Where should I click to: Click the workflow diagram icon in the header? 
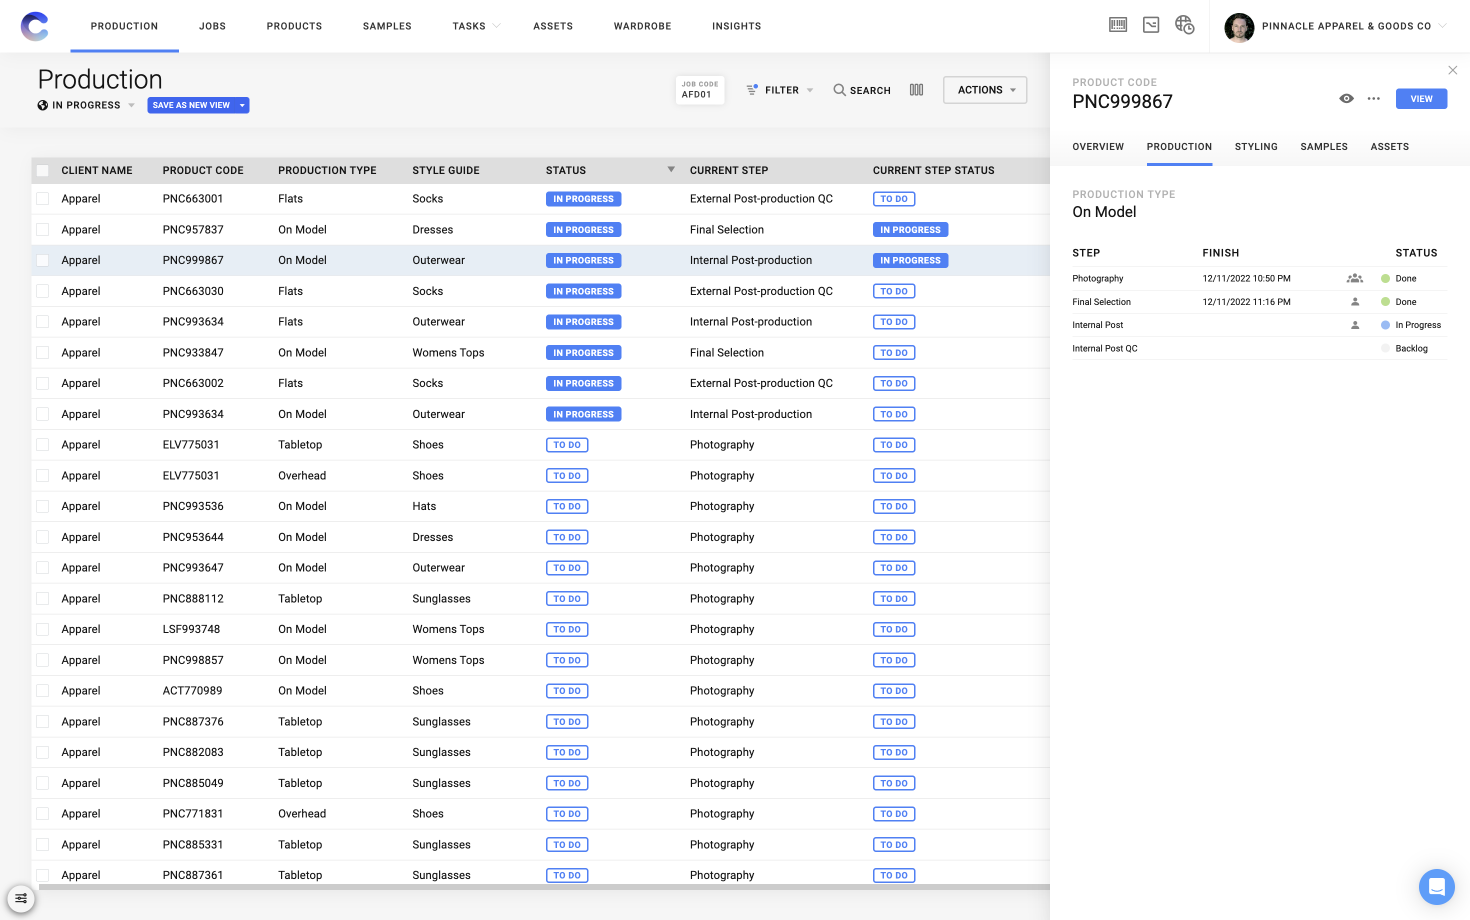click(x=1150, y=25)
